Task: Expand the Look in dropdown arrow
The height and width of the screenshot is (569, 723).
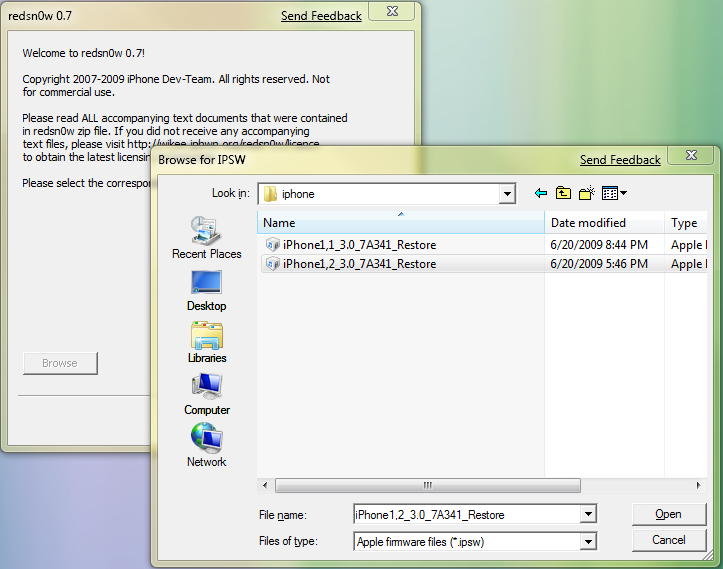Action: click(507, 194)
